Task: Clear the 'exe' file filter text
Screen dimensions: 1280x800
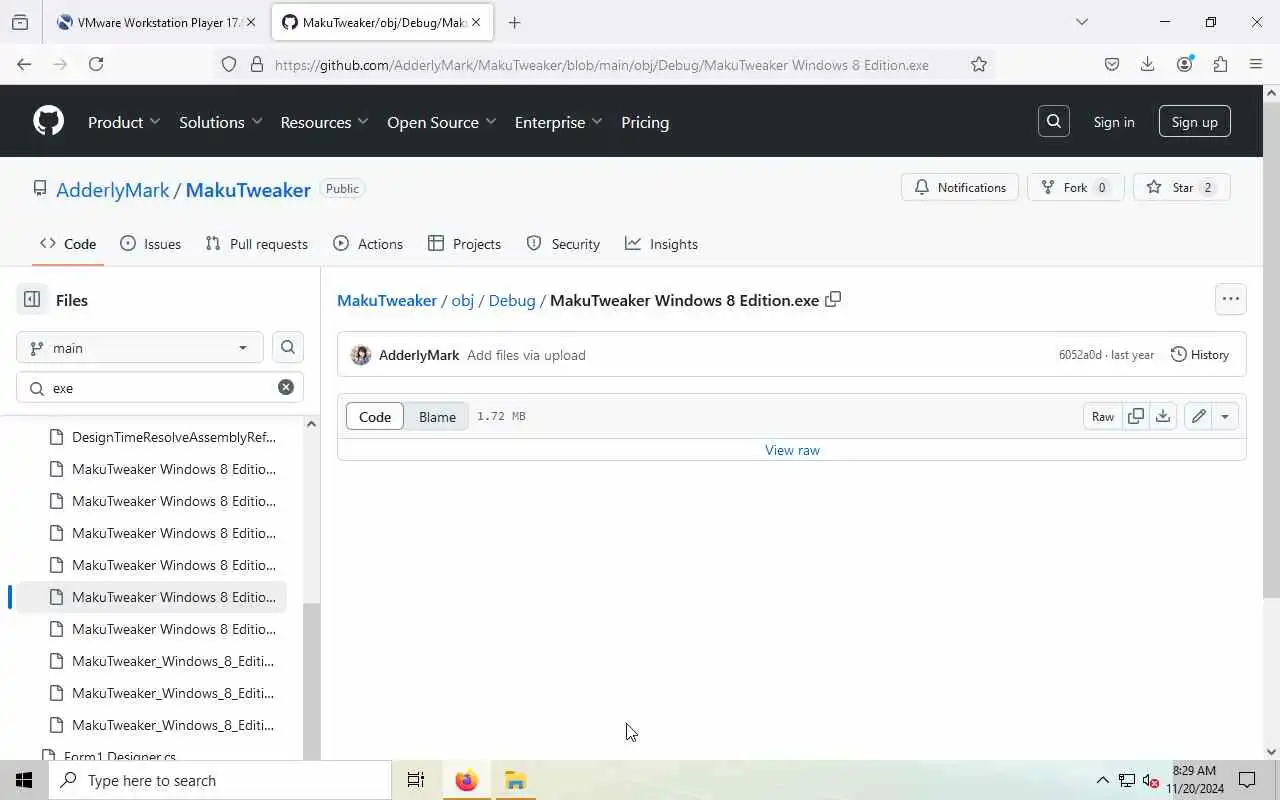Action: 286,387
